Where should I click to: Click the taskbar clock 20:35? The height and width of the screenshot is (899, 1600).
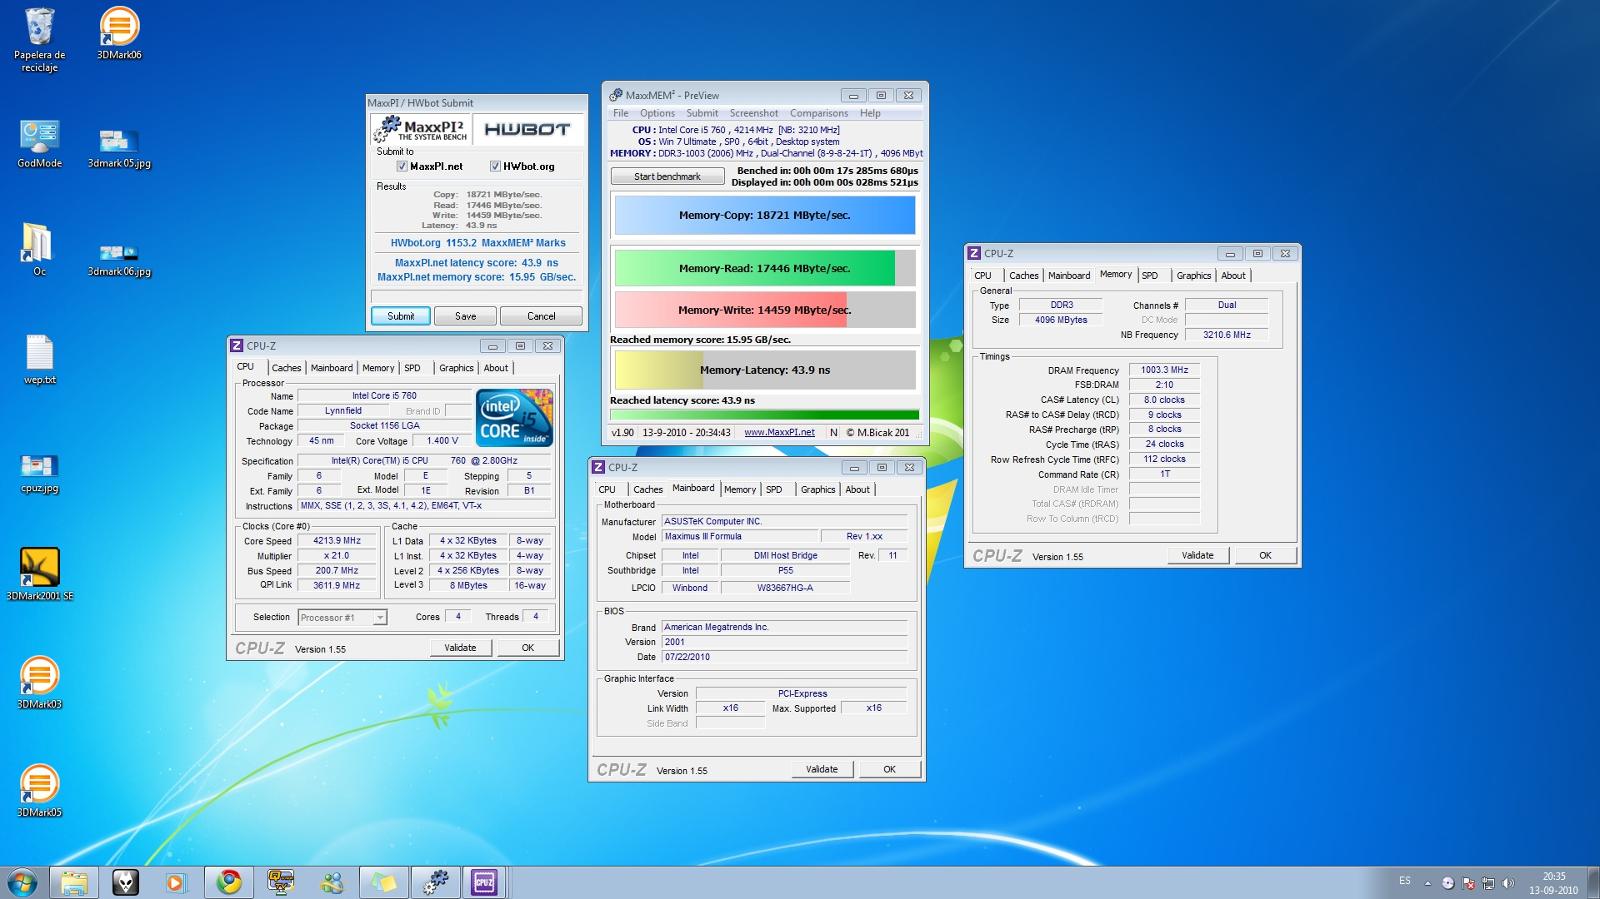pyautogui.click(x=1553, y=883)
